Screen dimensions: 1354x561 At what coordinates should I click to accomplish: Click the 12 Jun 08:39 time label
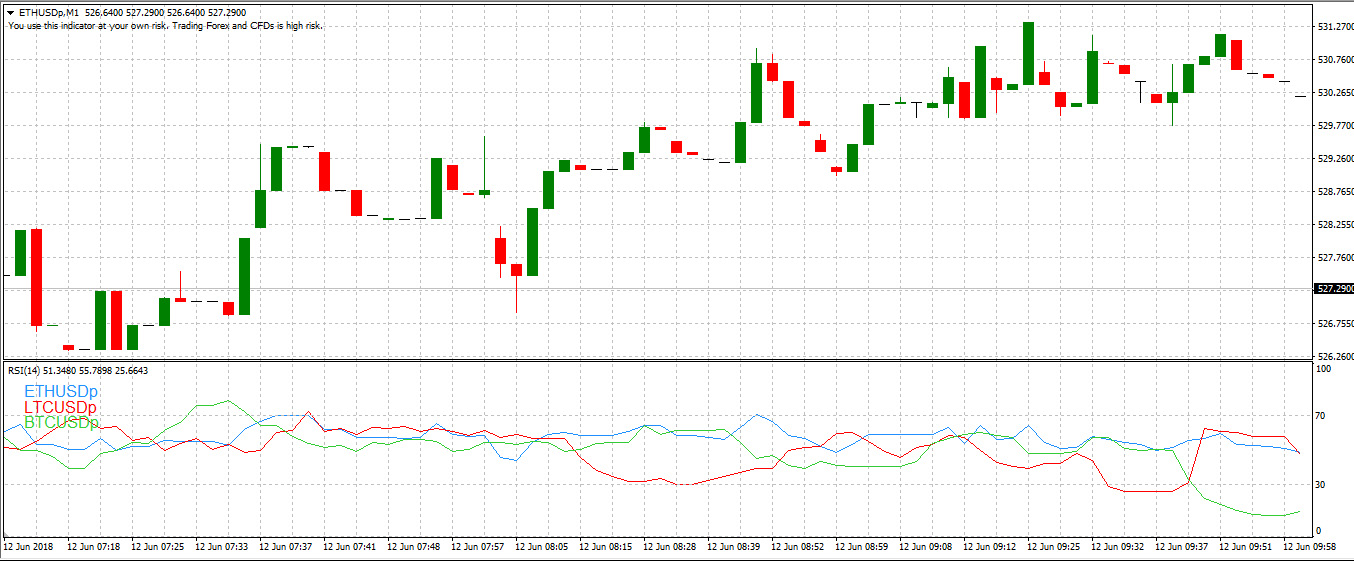[x=735, y=547]
